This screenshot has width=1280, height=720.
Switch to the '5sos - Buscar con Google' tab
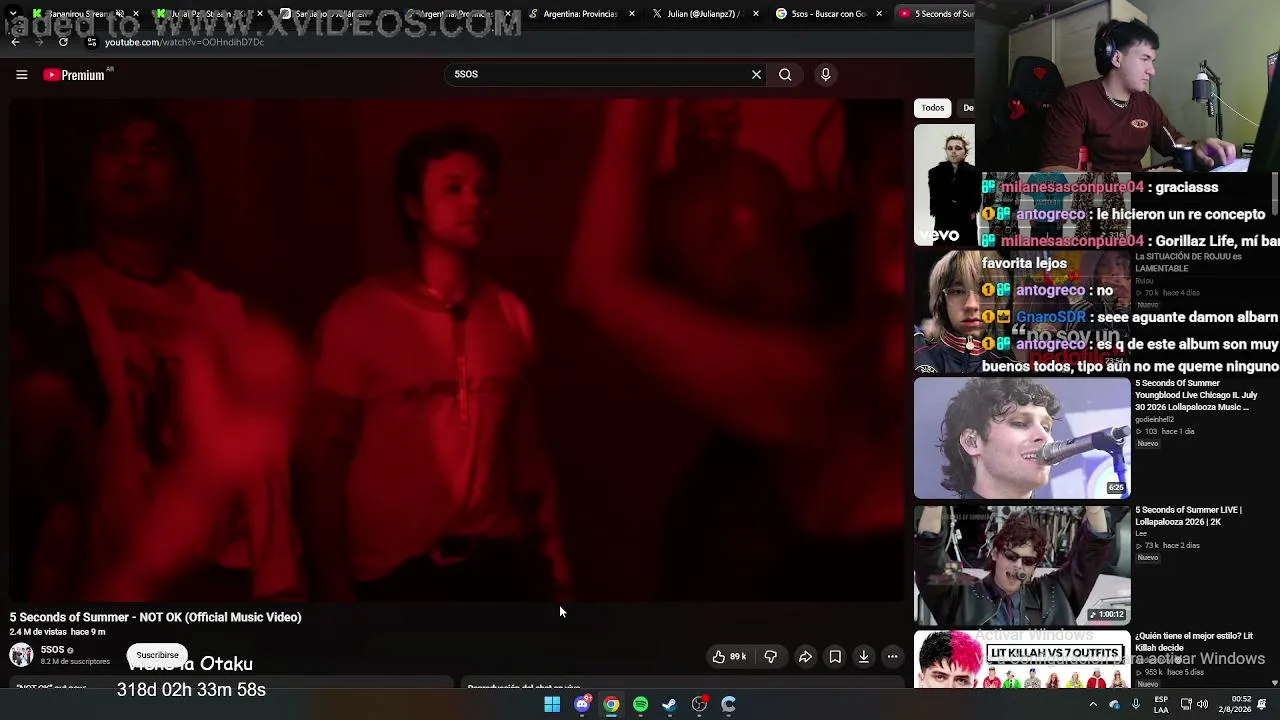click(x=828, y=14)
